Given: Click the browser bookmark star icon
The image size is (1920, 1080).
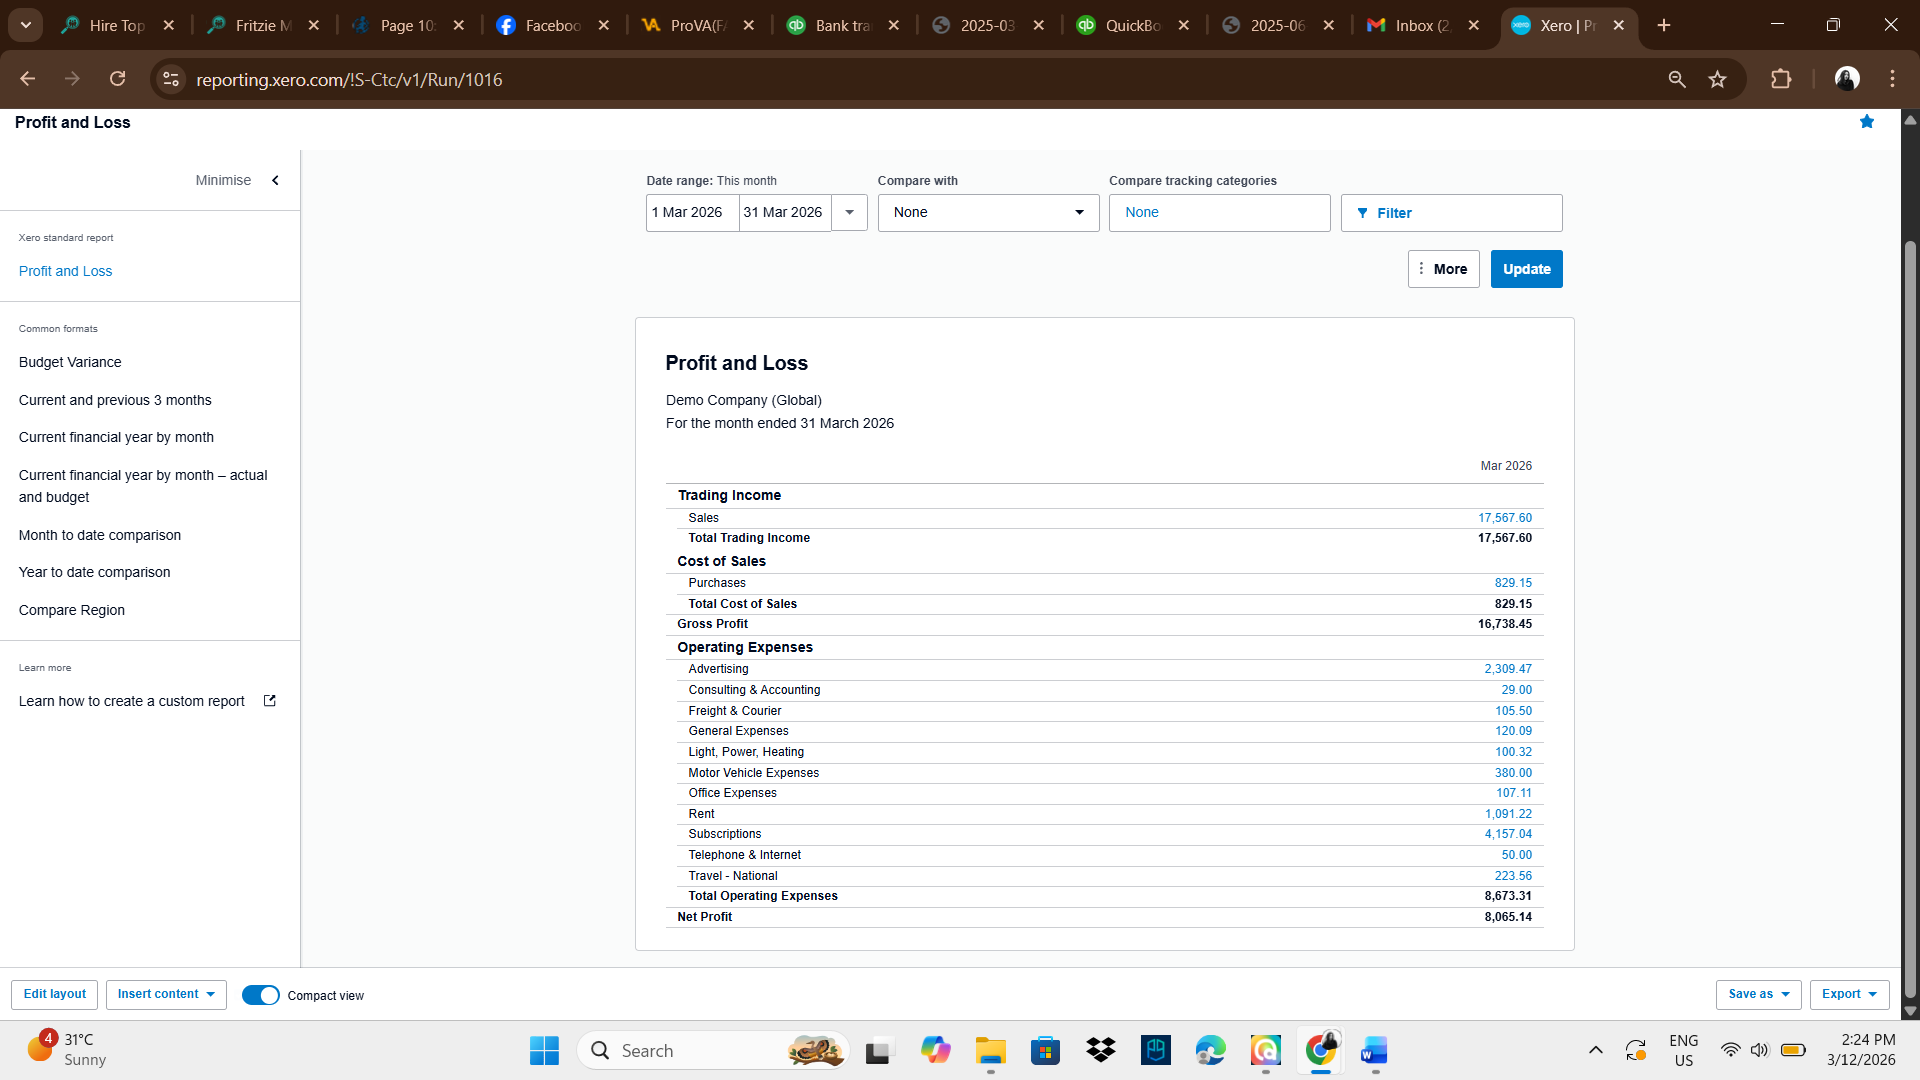Looking at the screenshot, I should pos(1717,80).
